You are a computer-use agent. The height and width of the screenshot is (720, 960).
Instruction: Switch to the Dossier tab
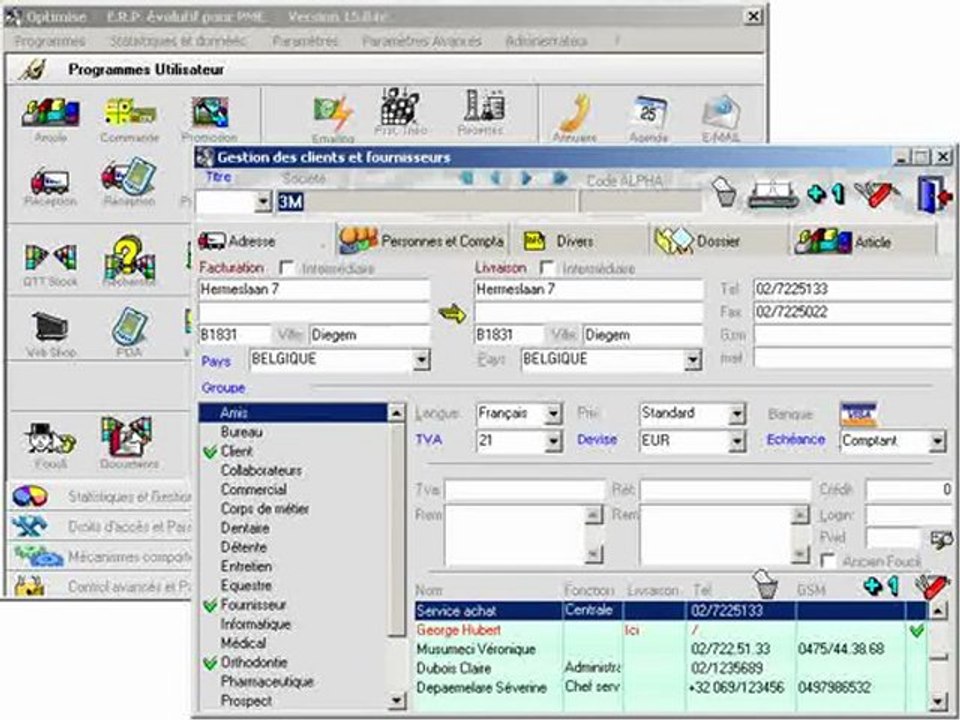pyautogui.click(x=719, y=241)
